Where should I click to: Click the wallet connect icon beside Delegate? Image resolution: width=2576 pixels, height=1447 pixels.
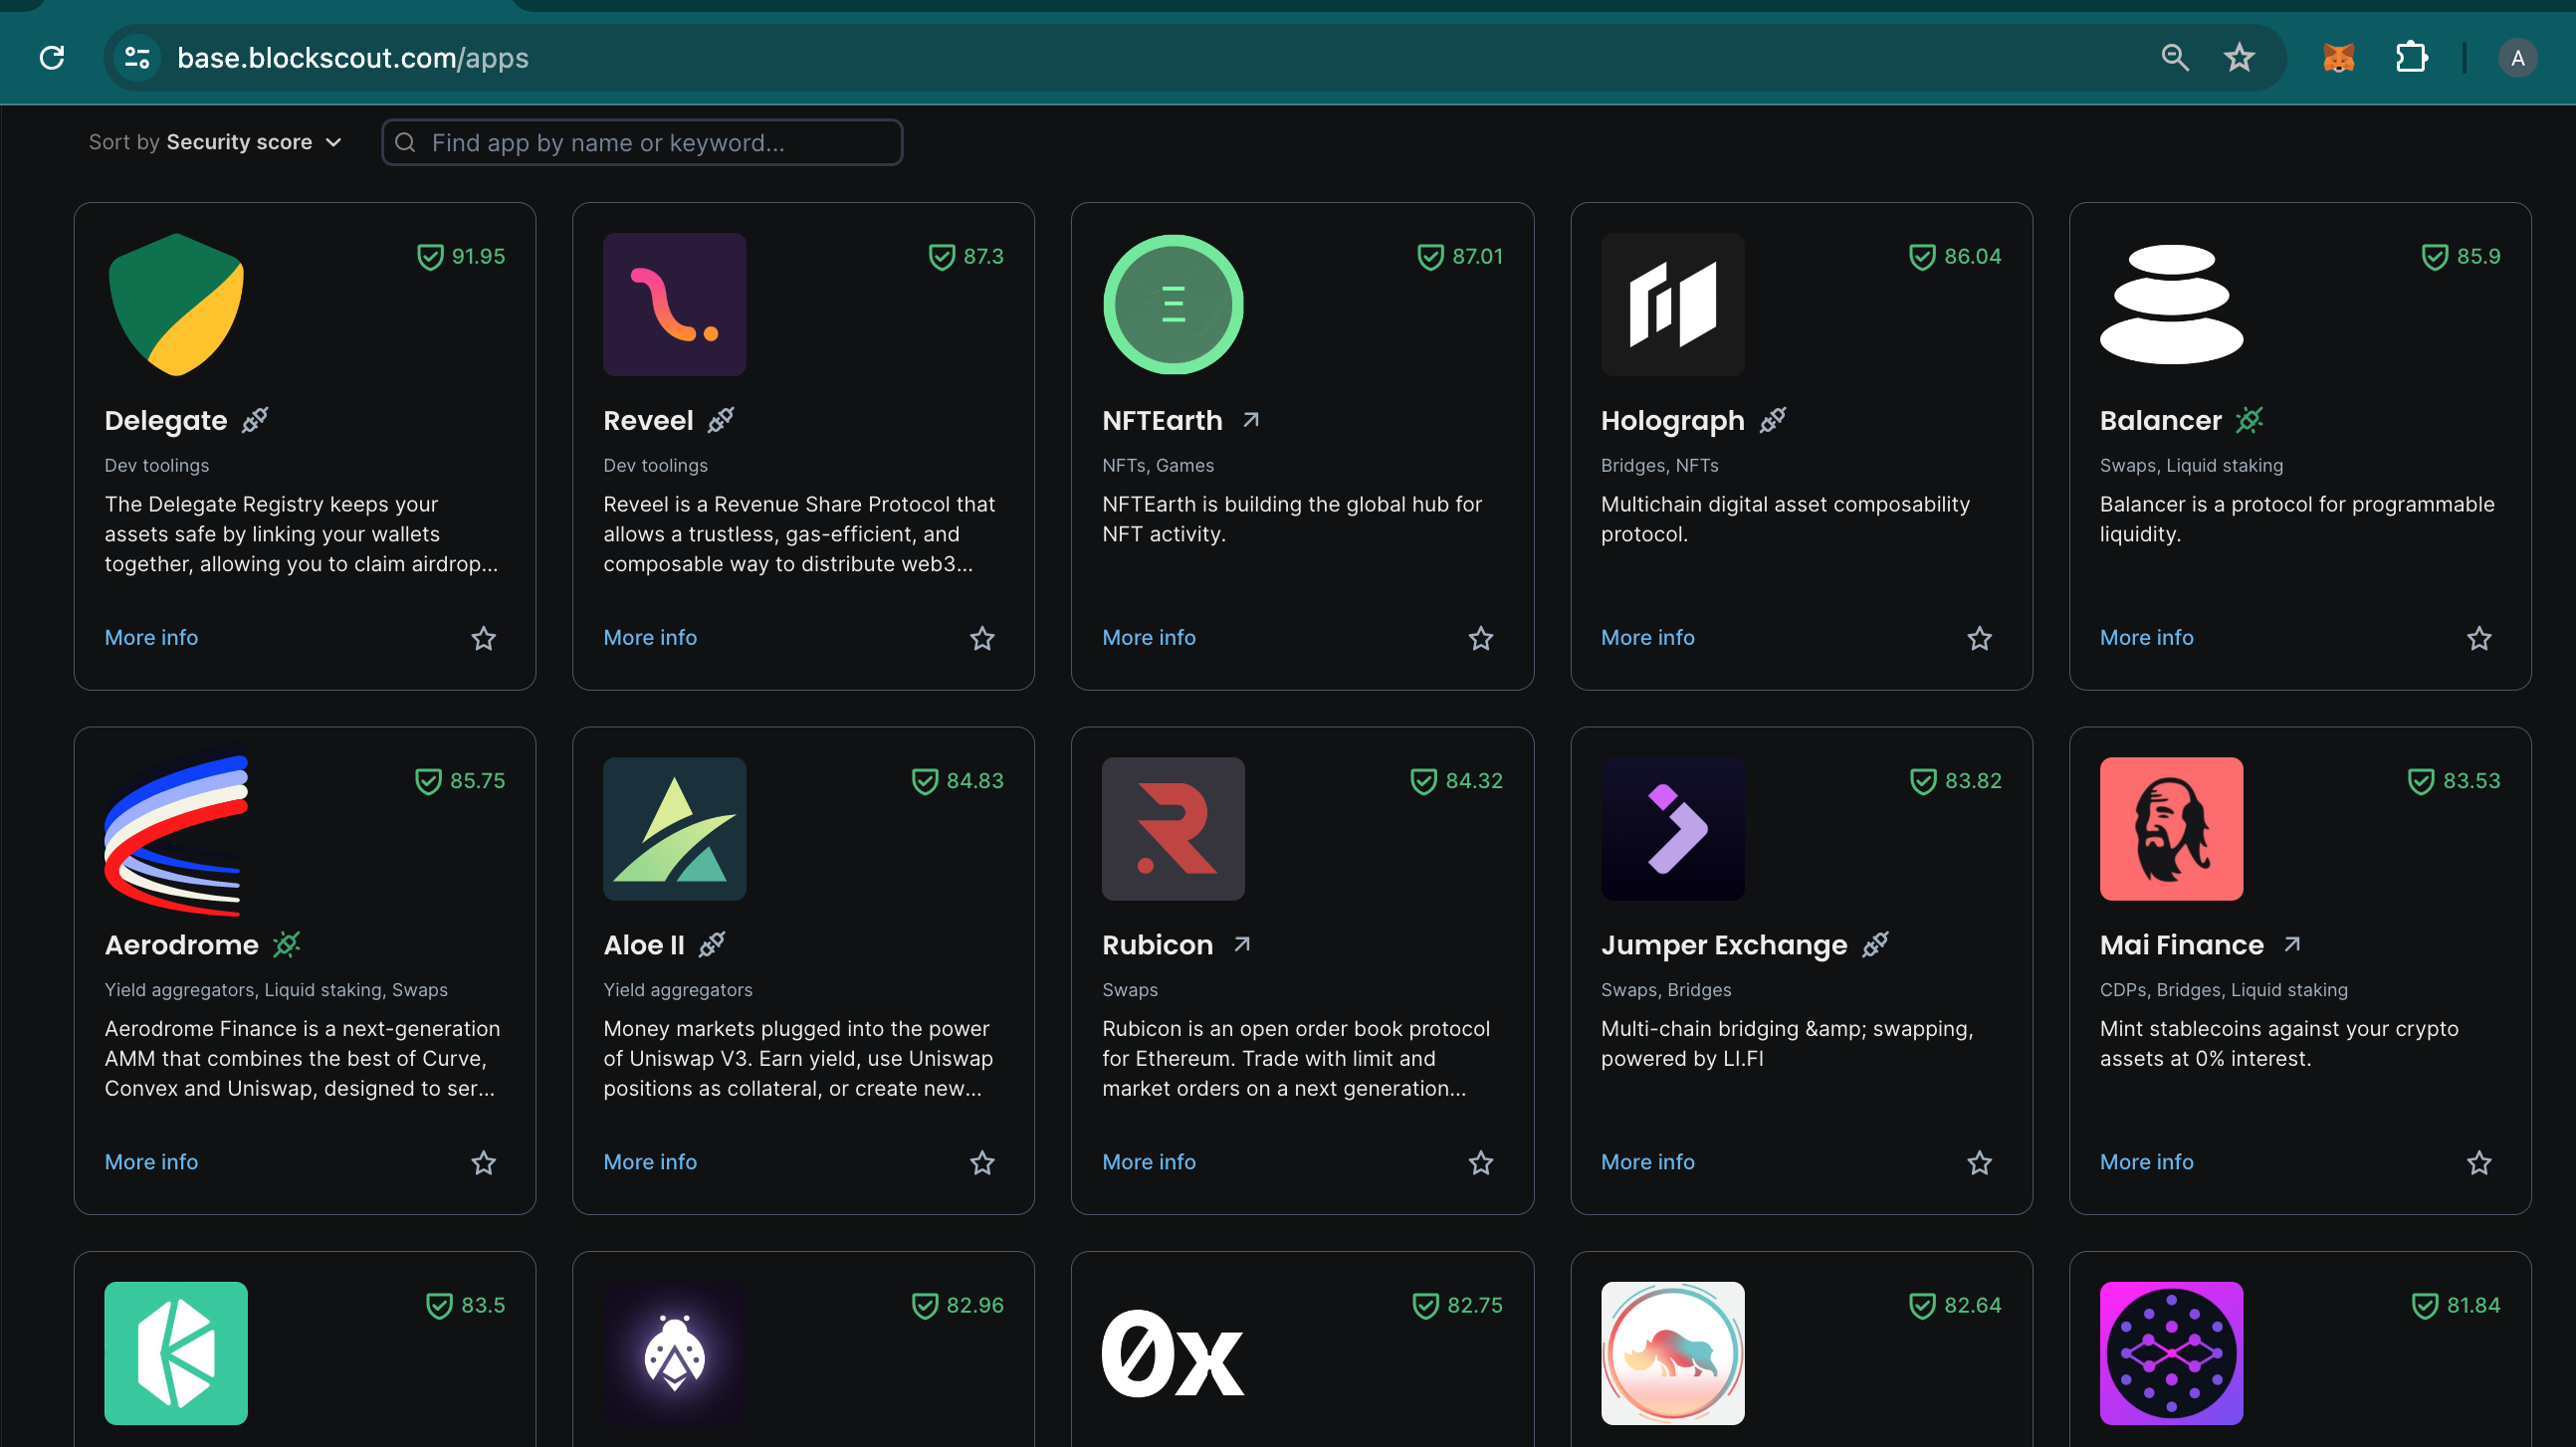(x=255, y=420)
